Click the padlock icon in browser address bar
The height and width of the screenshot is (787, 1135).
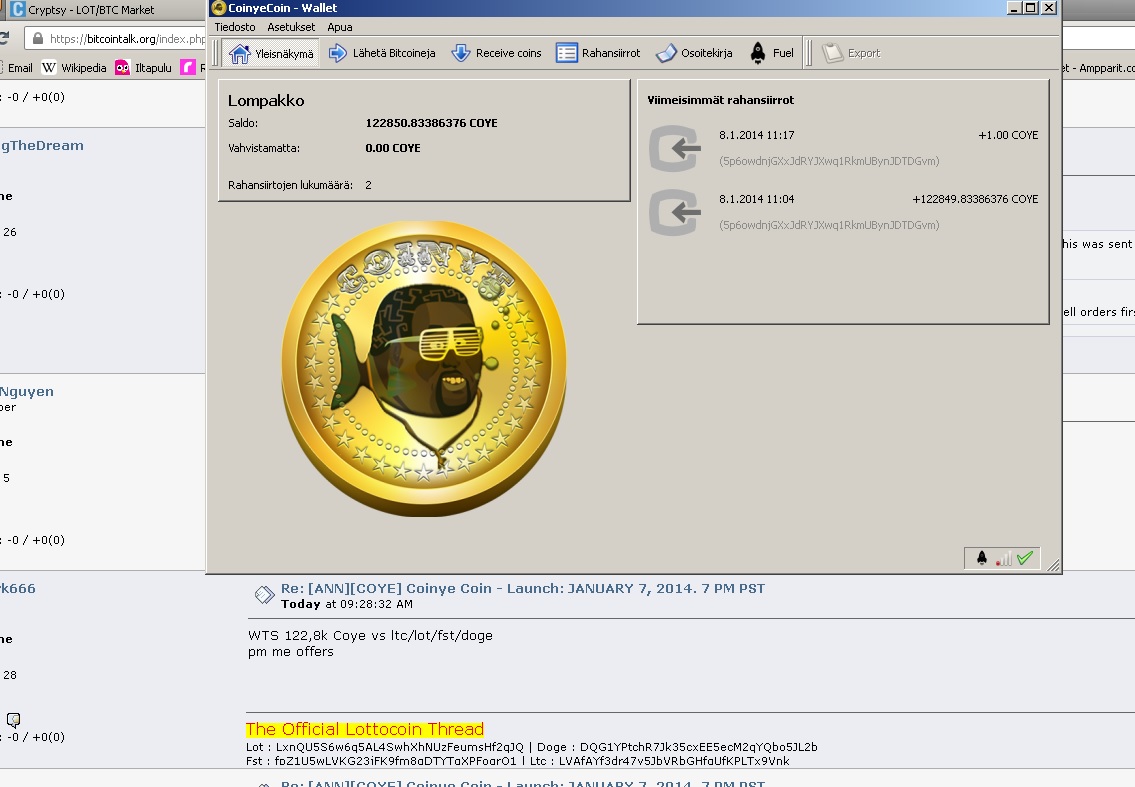tap(38, 38)
